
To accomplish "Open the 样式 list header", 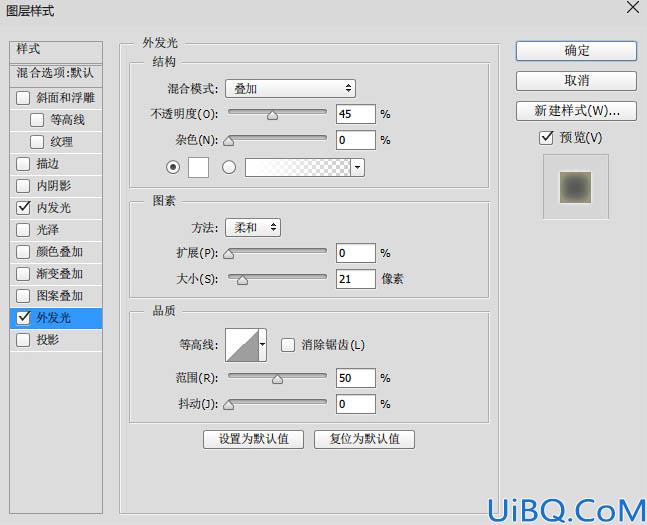I will pyautogui.click(x=56, y=50).
